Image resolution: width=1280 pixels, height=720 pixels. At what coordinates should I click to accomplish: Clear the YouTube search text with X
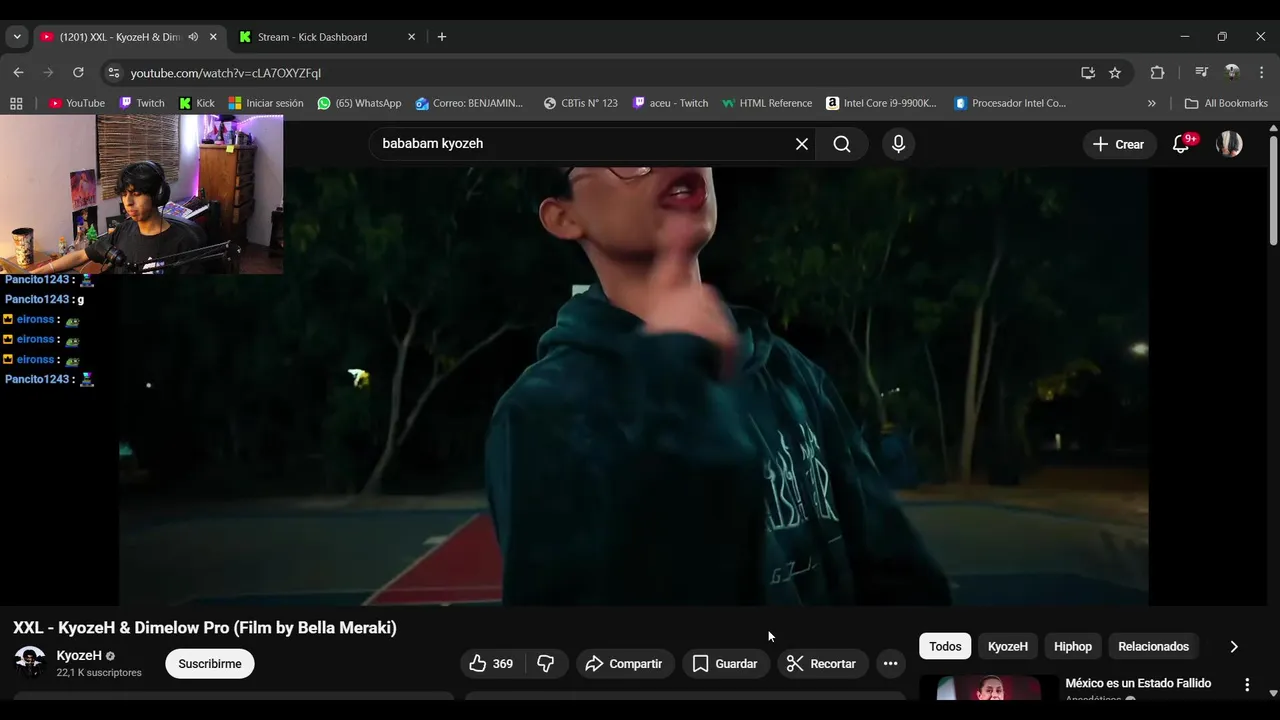pos(802,144)
